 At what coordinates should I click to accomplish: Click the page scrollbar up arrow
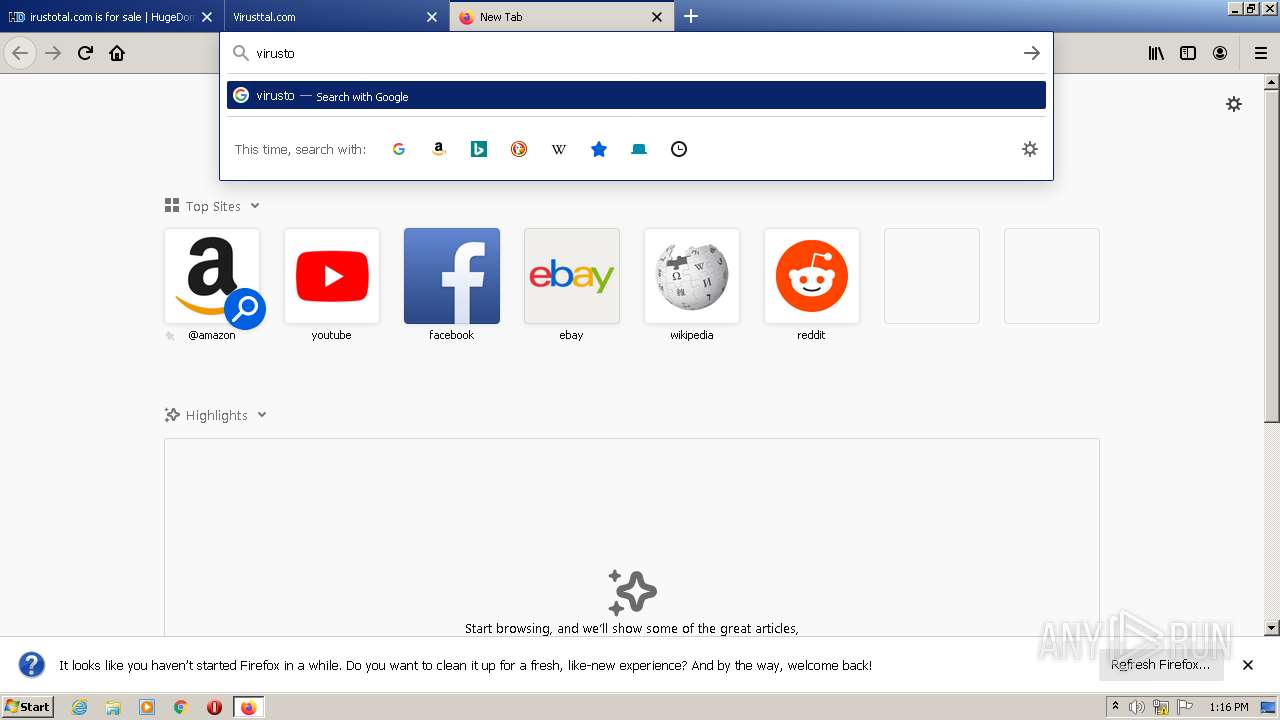point(1272,82)
